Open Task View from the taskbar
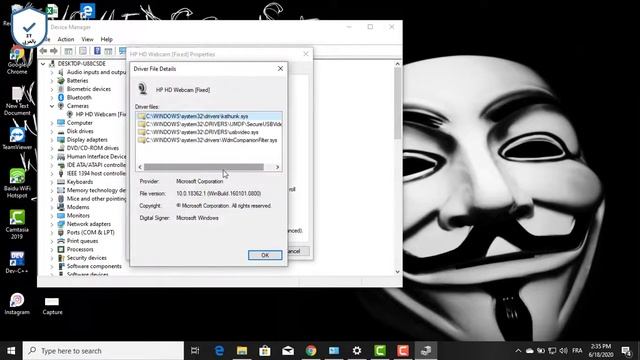This screenshot has height=360, width=640. [195, 351]
